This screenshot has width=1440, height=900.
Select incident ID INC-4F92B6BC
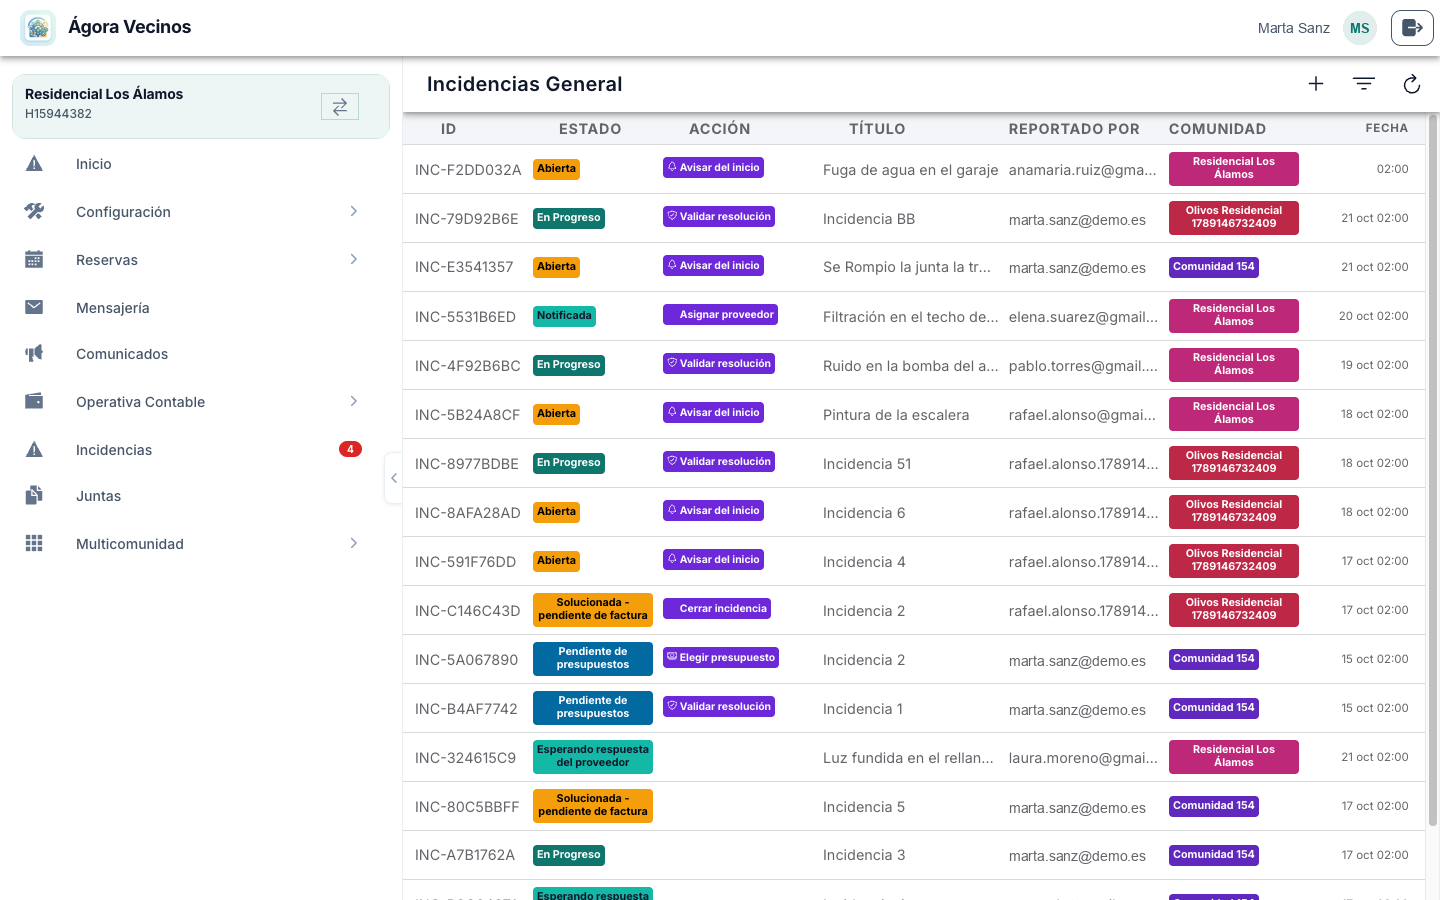coord(468,366)
